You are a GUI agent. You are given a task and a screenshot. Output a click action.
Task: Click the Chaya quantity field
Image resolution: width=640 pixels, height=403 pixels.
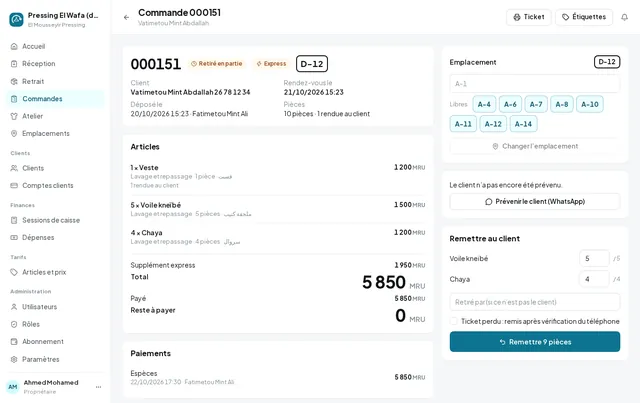(594, 279)
